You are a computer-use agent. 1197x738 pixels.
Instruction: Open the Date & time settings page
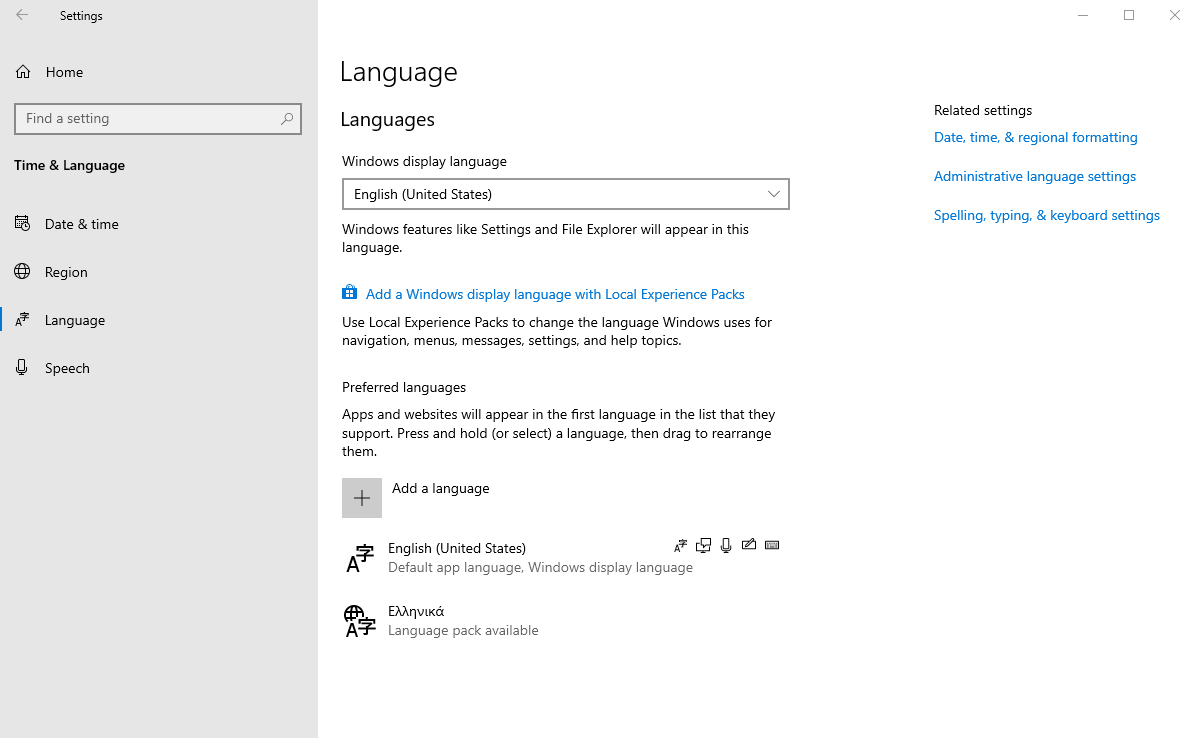pyautogui.click(x=82, y=224)
